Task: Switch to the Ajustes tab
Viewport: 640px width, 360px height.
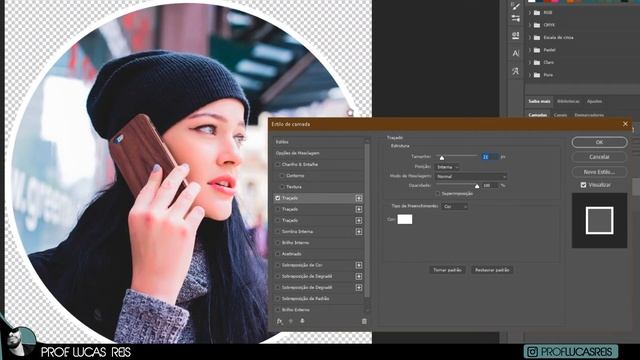Action: (x=594, y=101)
